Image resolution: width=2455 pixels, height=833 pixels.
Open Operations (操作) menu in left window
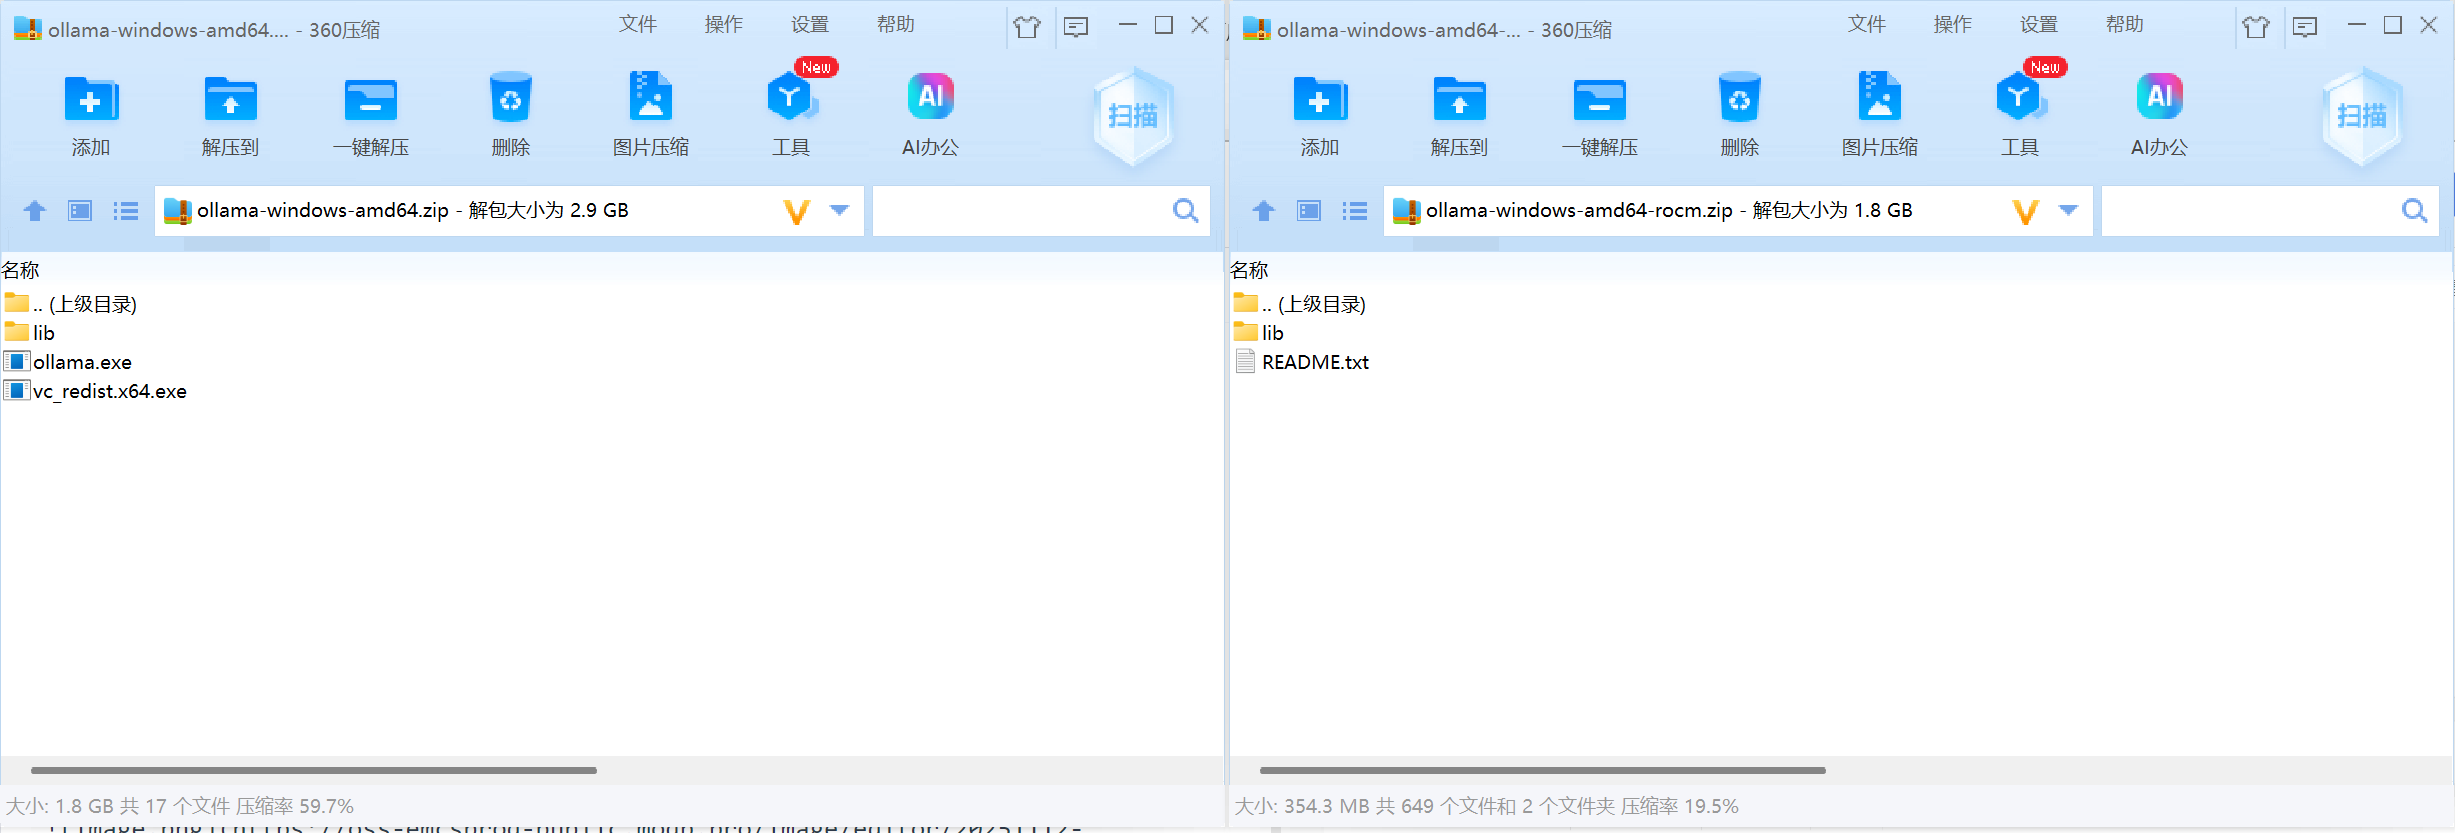pyautogui.click(x=724, y=24)
